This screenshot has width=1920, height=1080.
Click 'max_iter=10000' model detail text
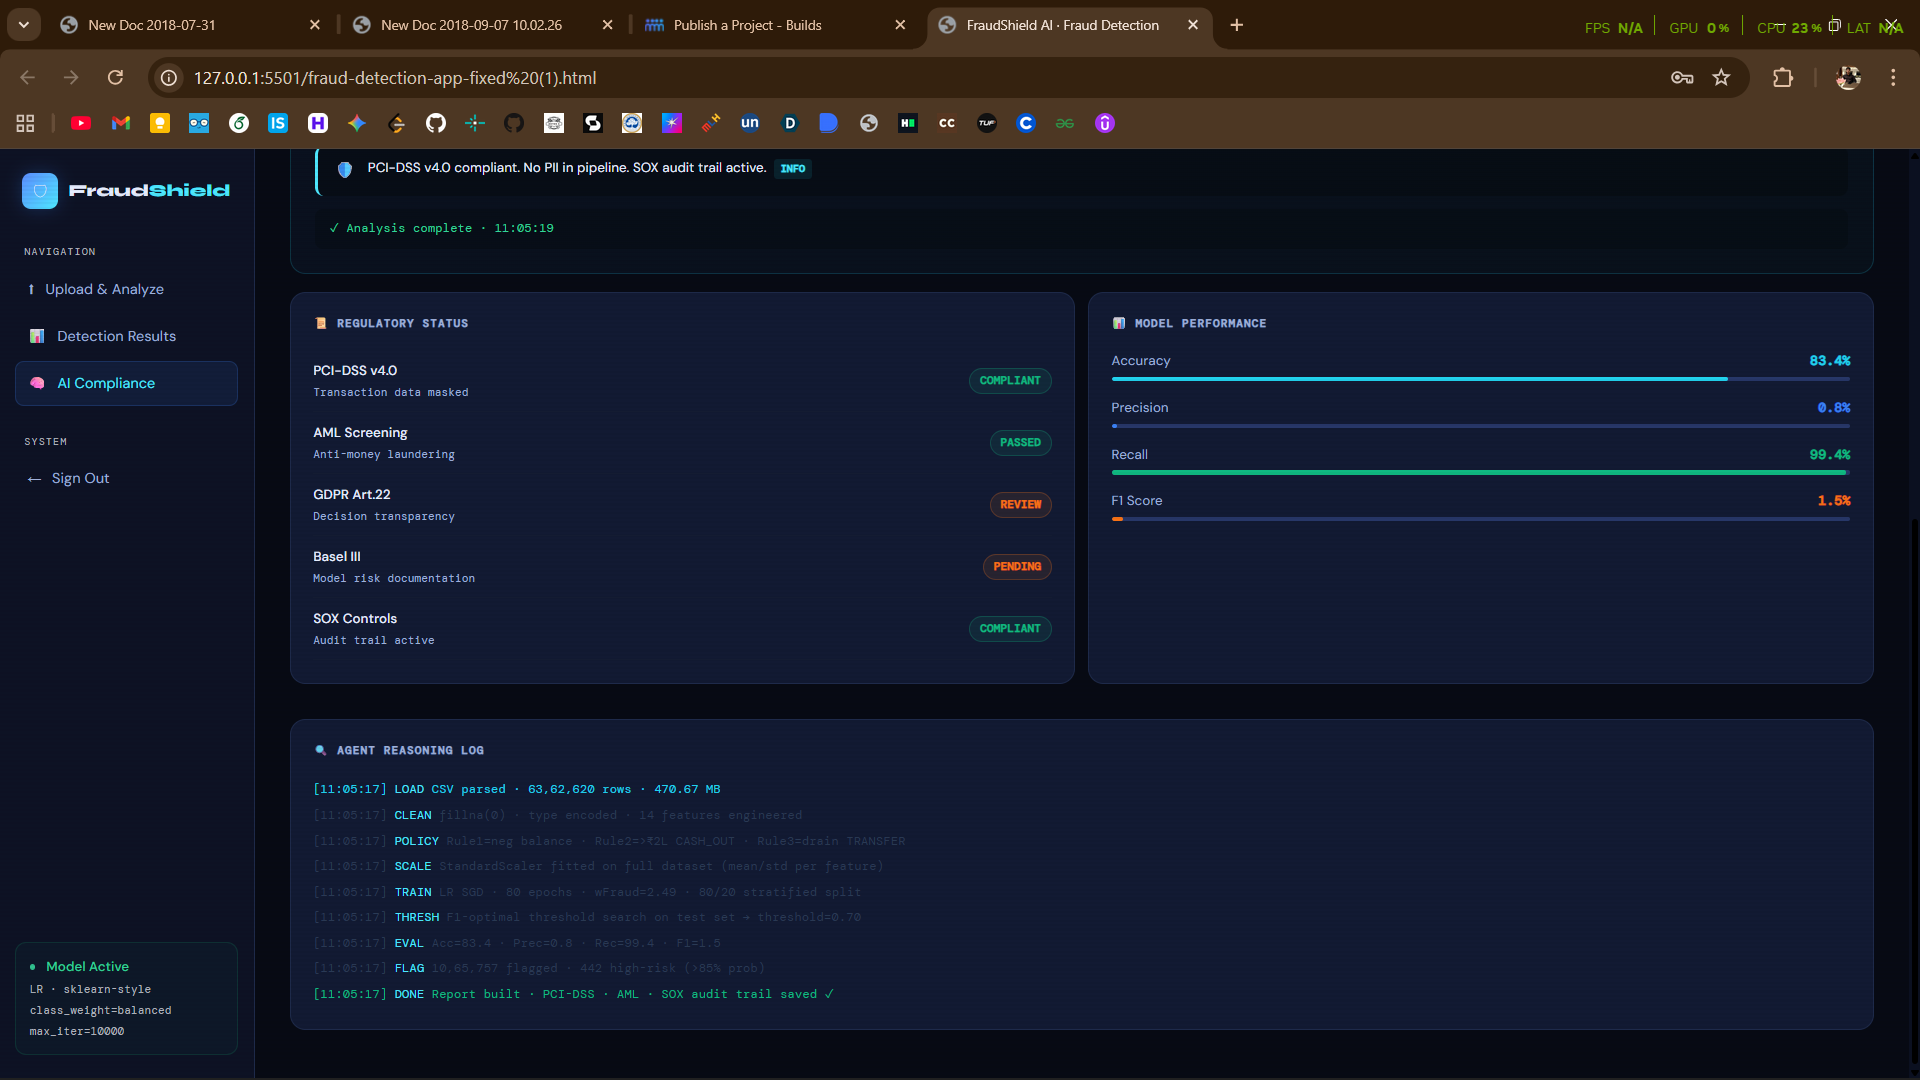pyautogui.click(x=77, y=1031)
